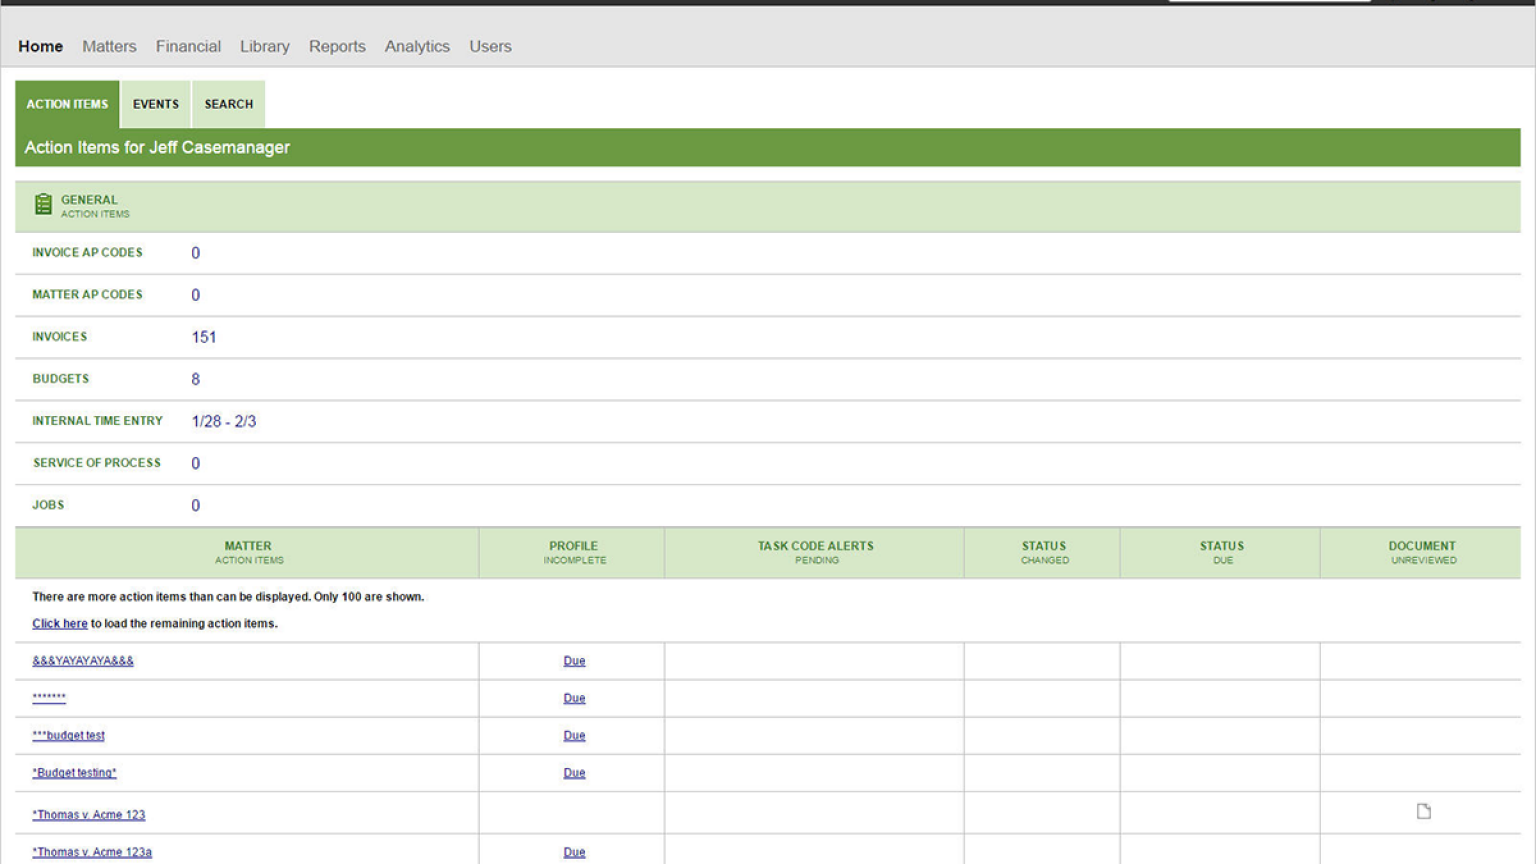Click the General action items clipboard icon

(43, 204)
